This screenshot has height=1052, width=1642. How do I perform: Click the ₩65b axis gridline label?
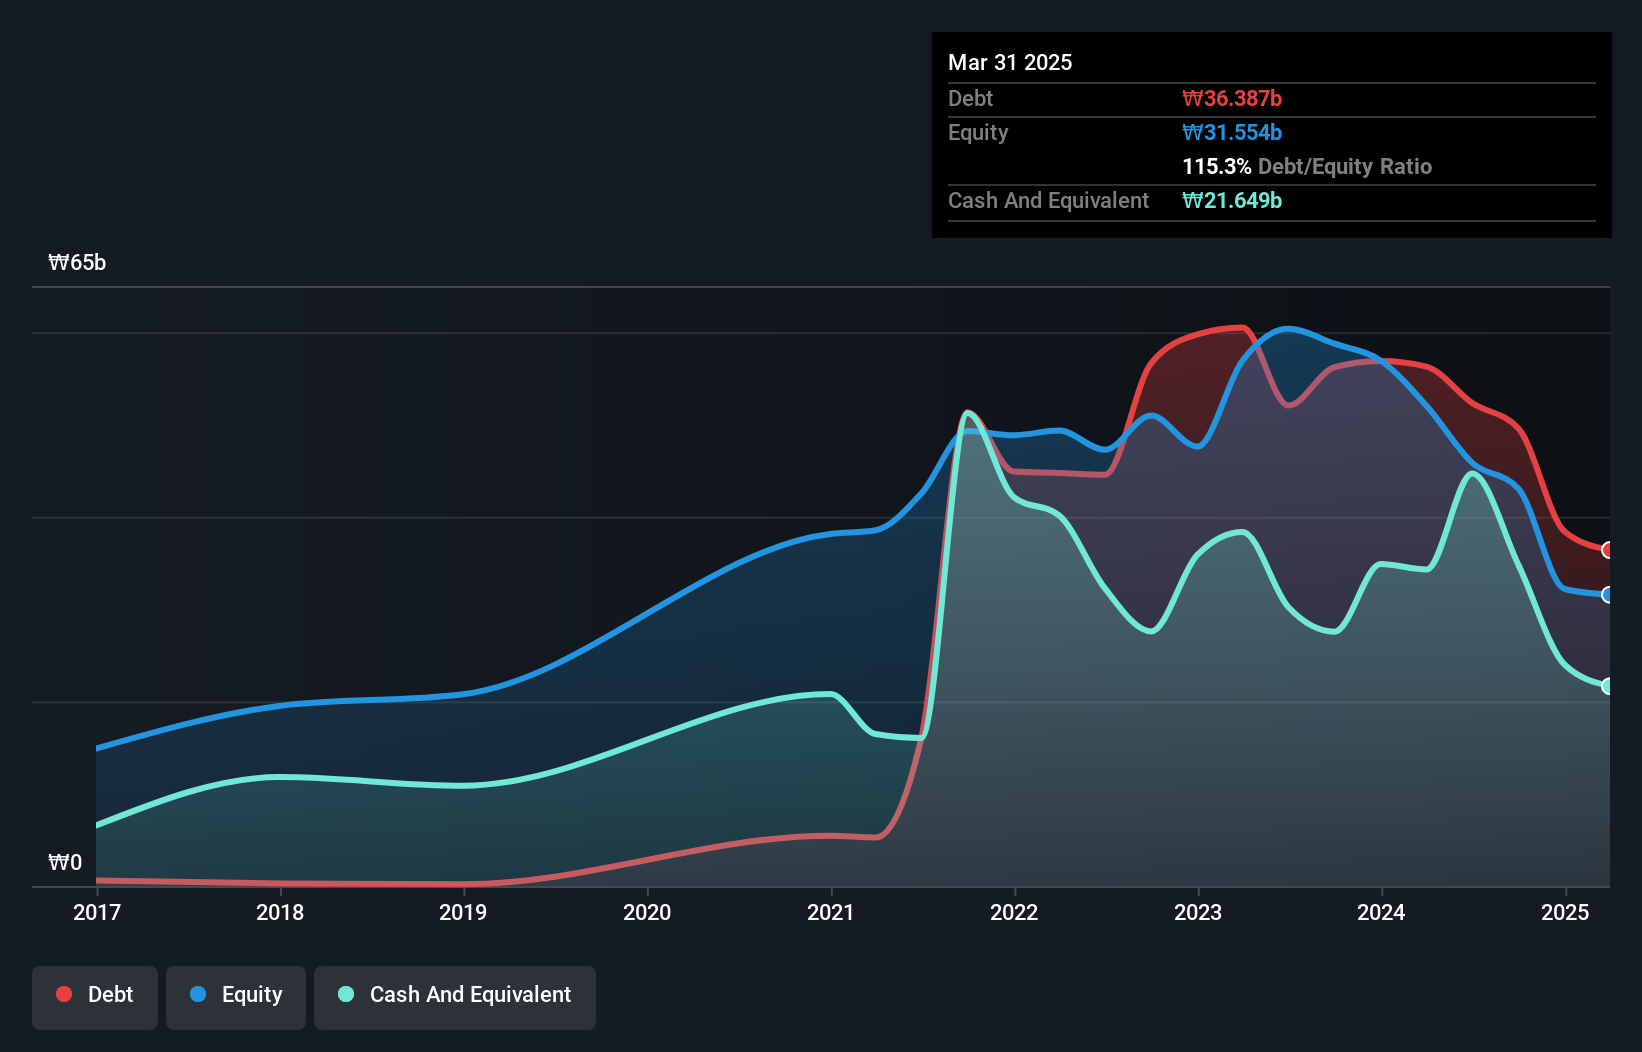[77, 262]
